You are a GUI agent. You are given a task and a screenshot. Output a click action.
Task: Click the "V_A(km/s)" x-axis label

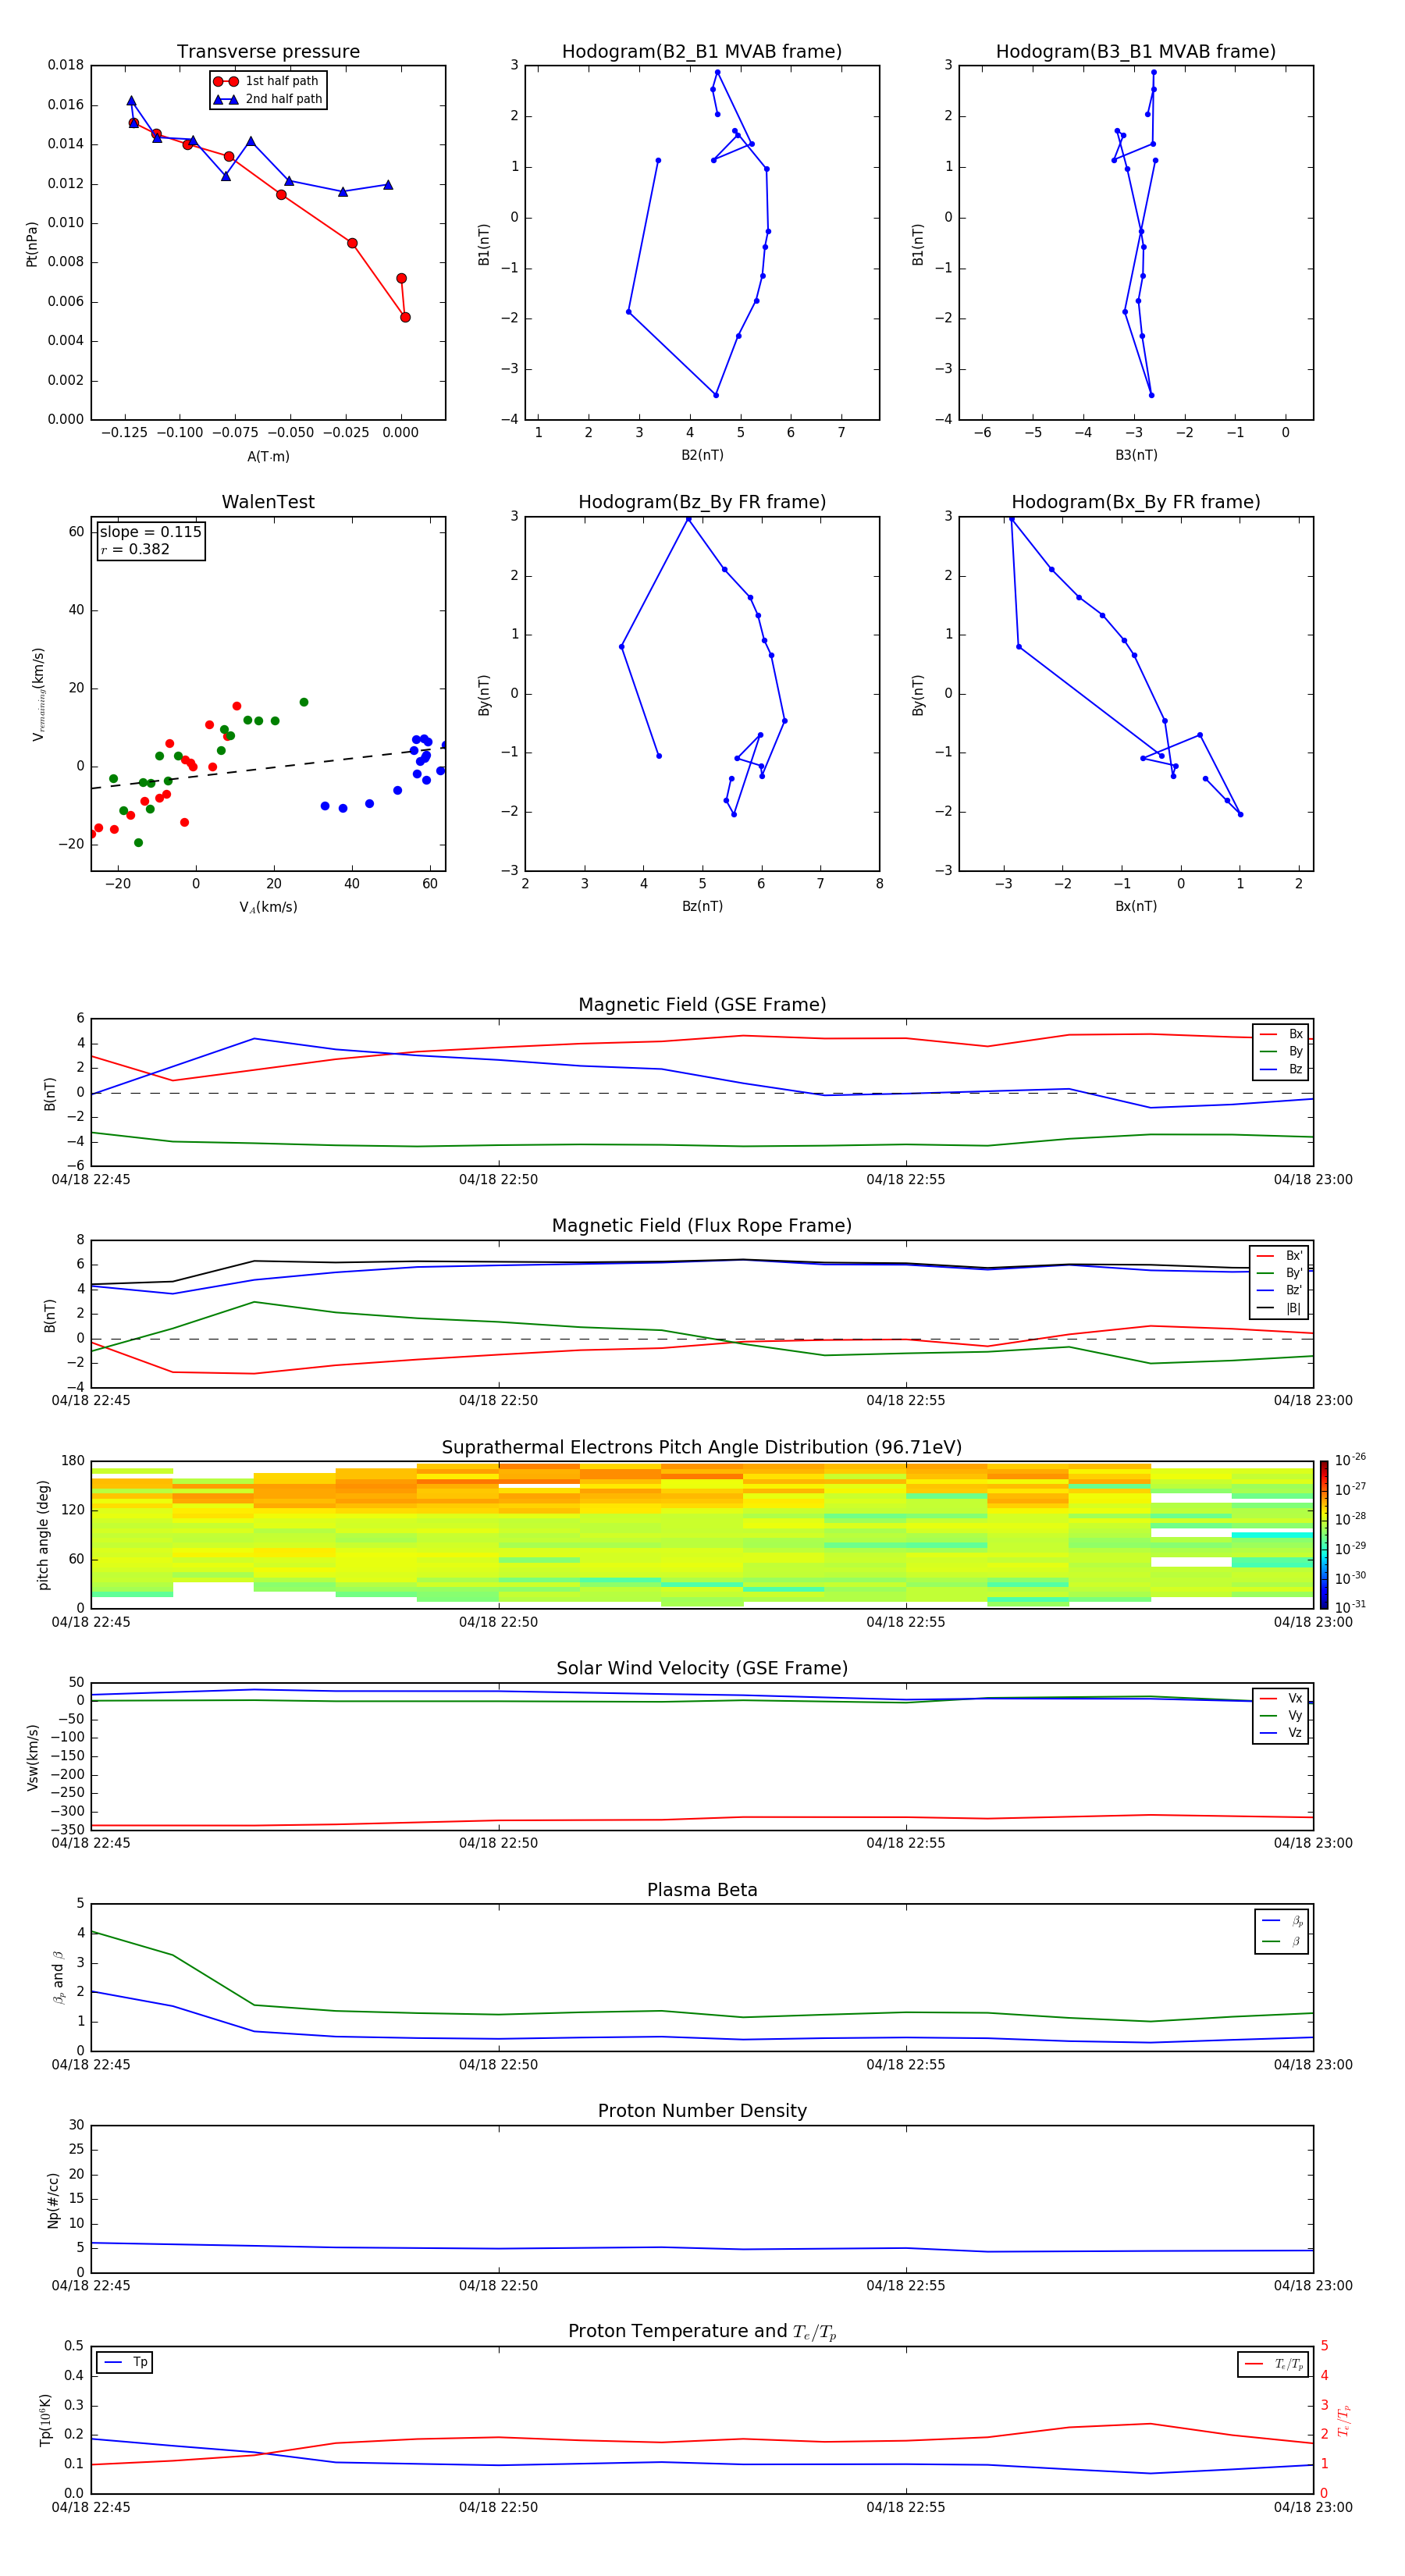click(268, 907)
